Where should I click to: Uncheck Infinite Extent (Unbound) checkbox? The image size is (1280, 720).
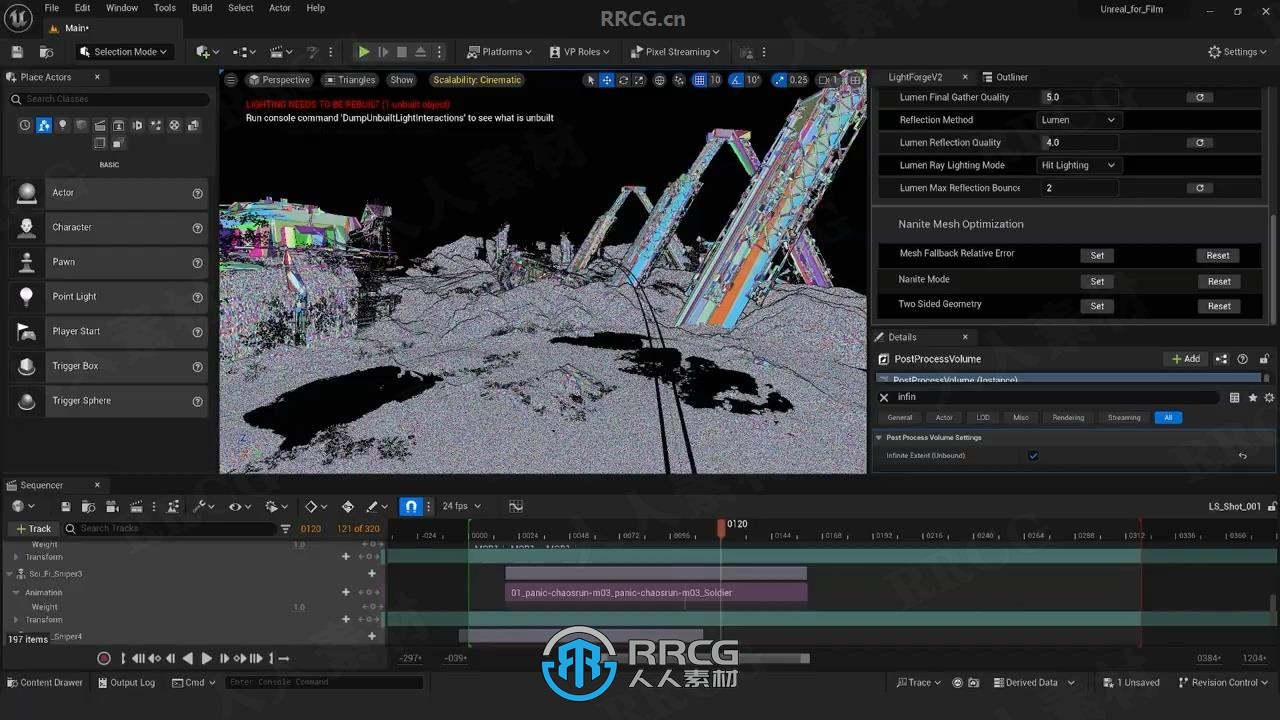pyautogui.click(x=1033, y=456)
